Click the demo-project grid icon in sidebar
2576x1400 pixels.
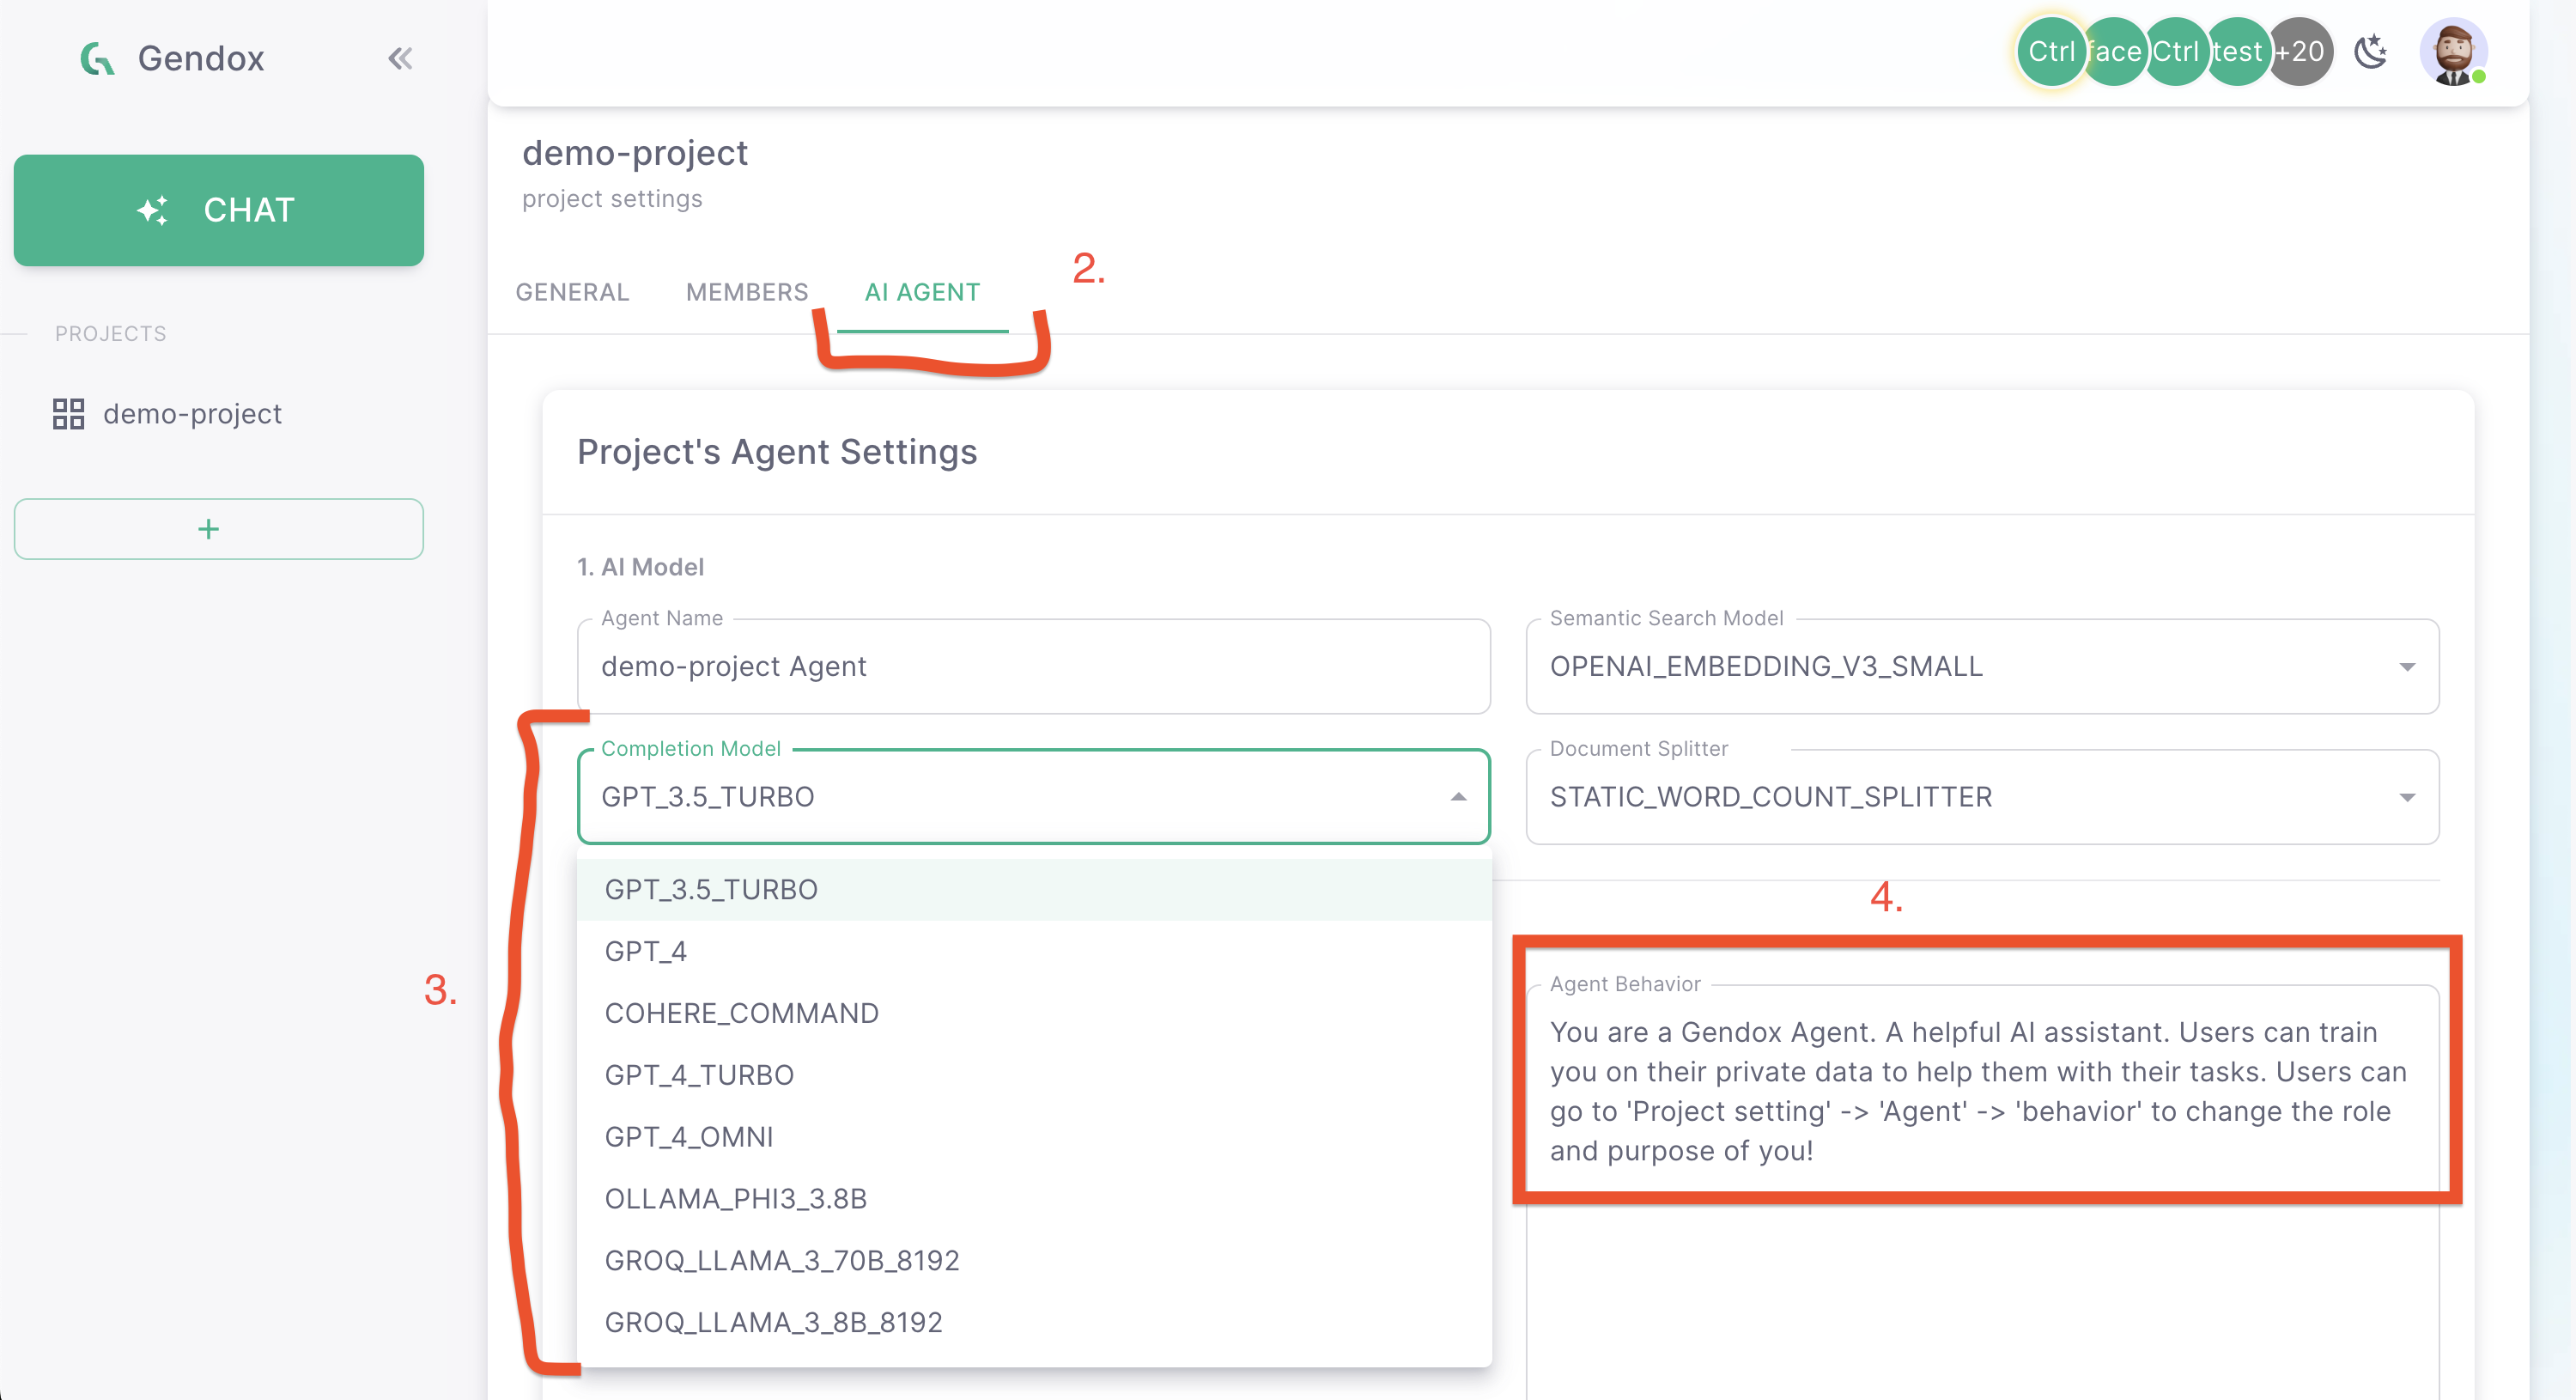tap(67, 413)
